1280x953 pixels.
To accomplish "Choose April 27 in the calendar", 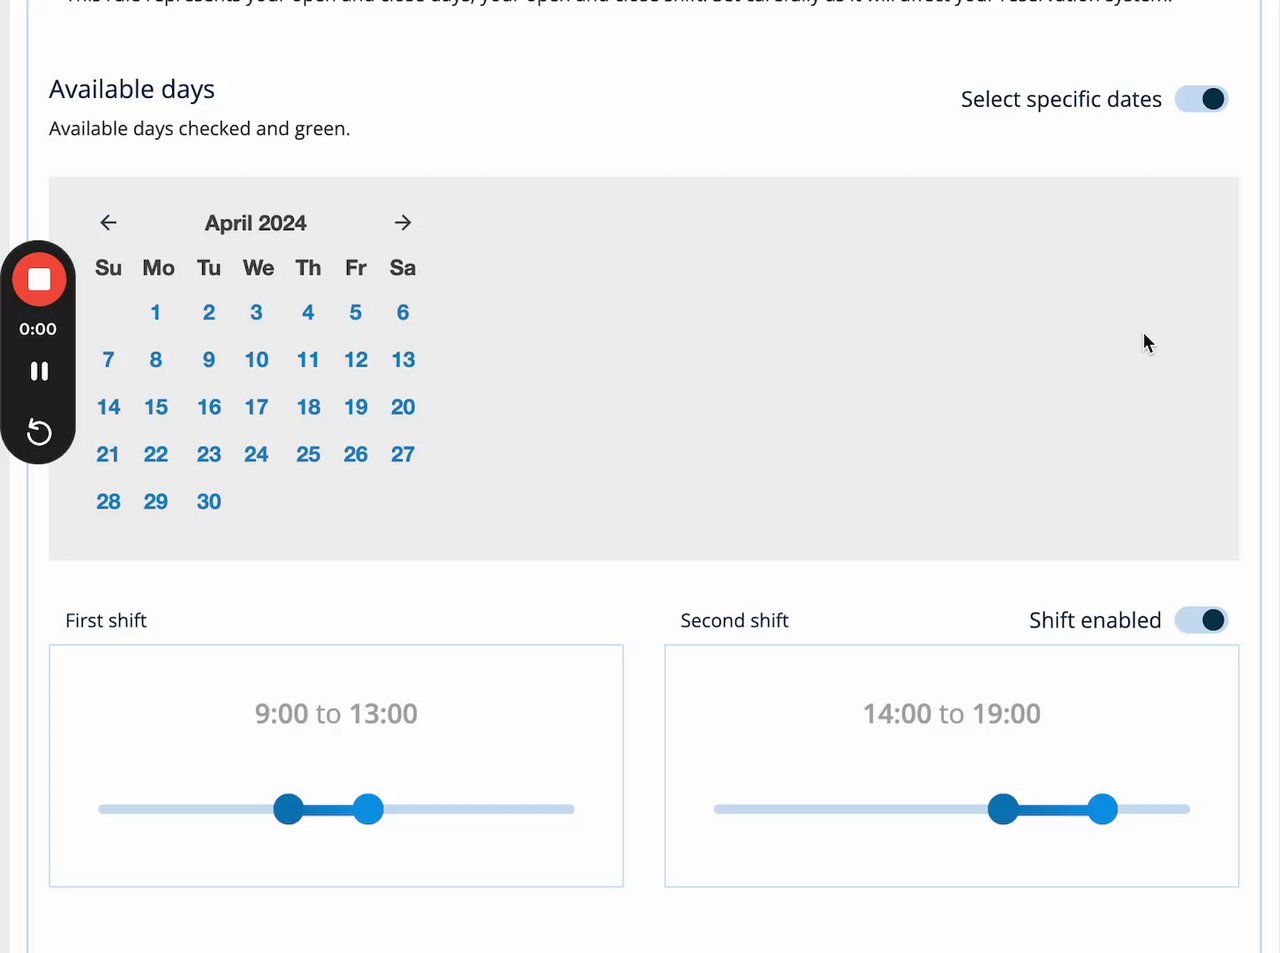I will click(403, 454).
